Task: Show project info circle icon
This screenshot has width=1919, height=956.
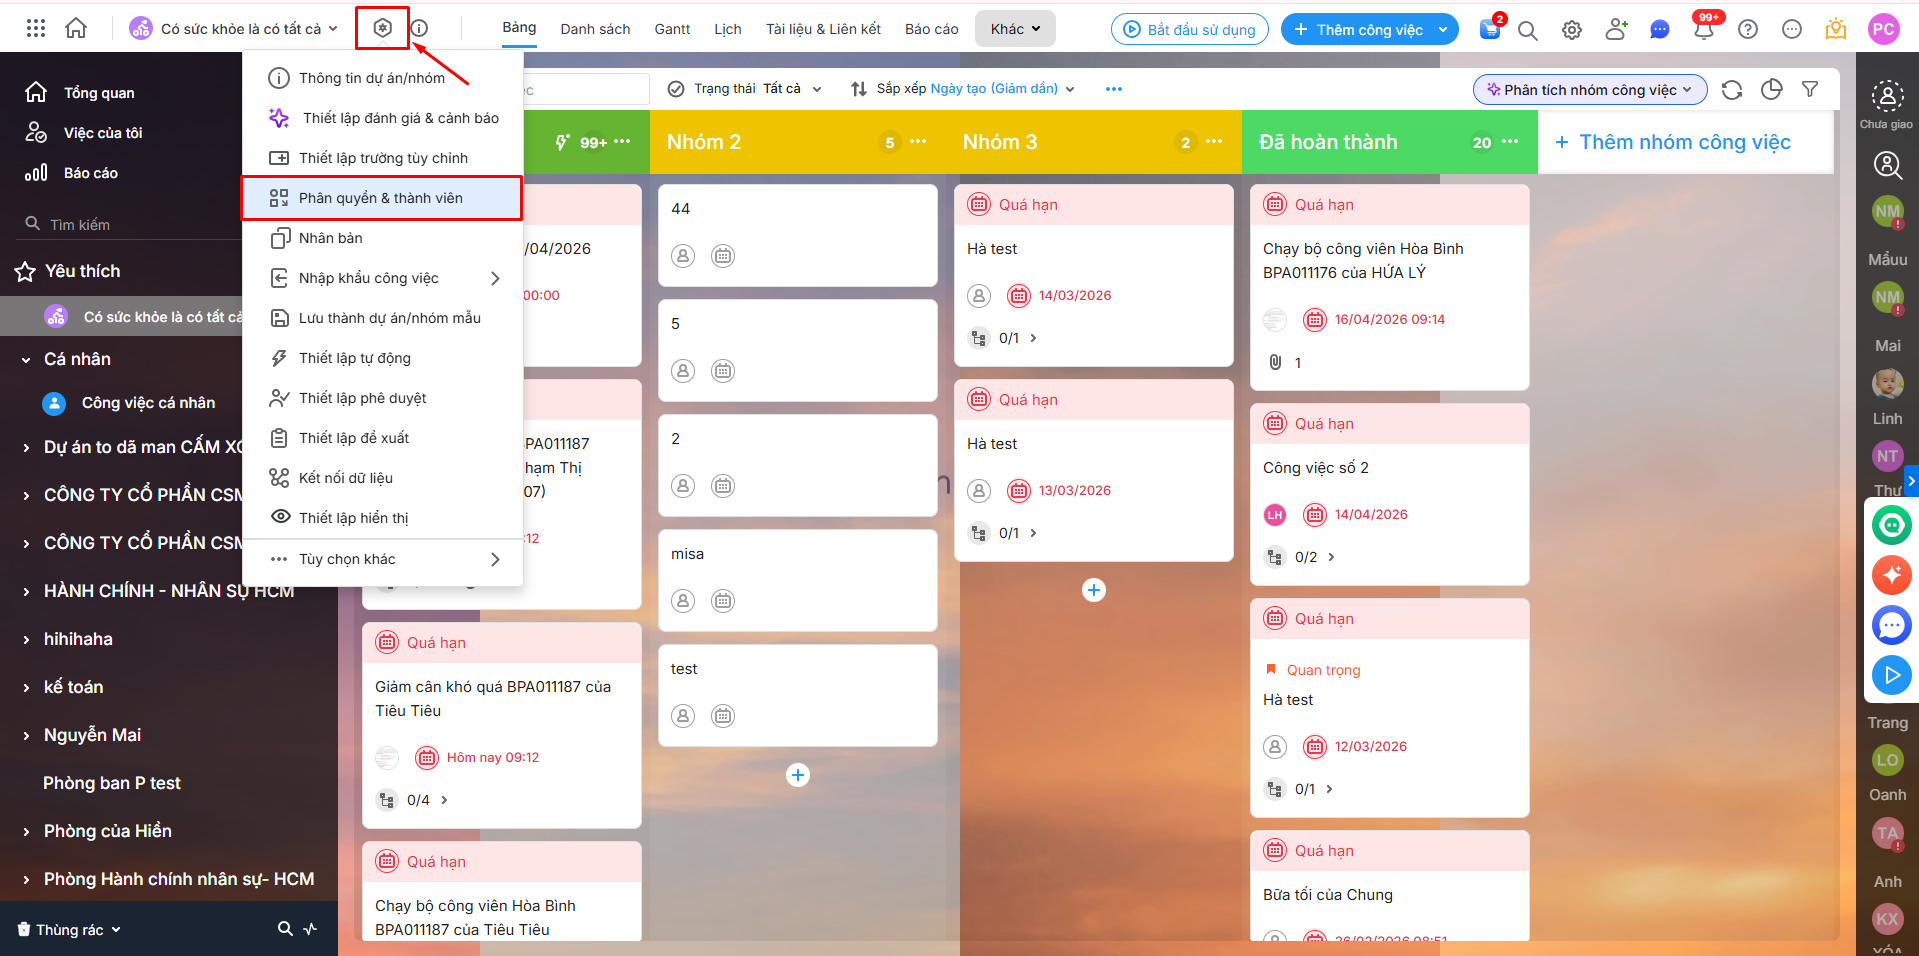Action: coord(420,28)
